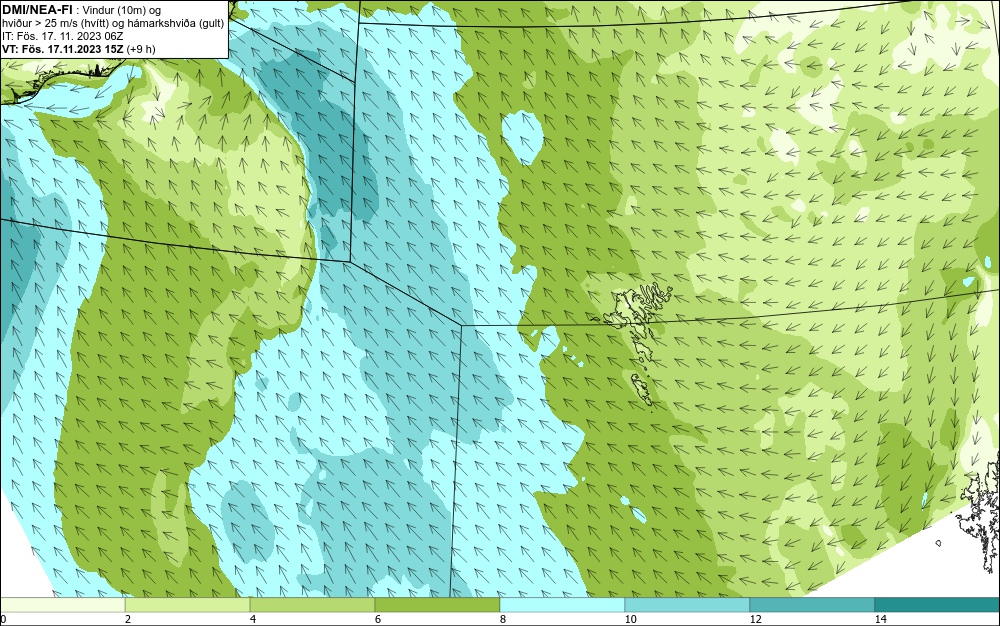
Task: Click the 12–14 m/s teal legend color
Action: 812,604
